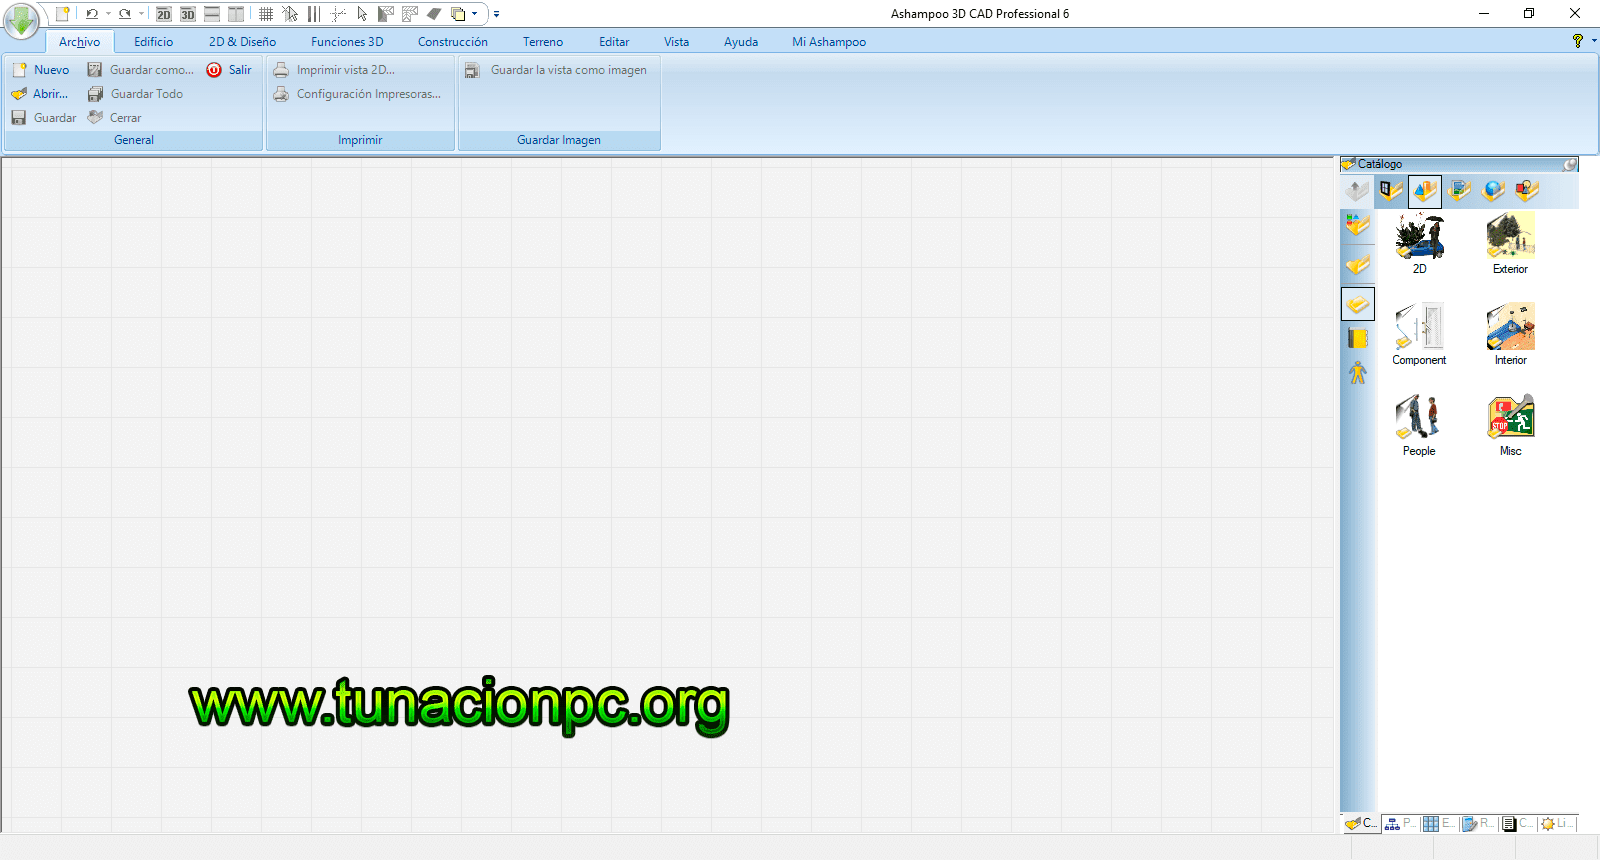Click Guardar la vista como imagen

557,70
